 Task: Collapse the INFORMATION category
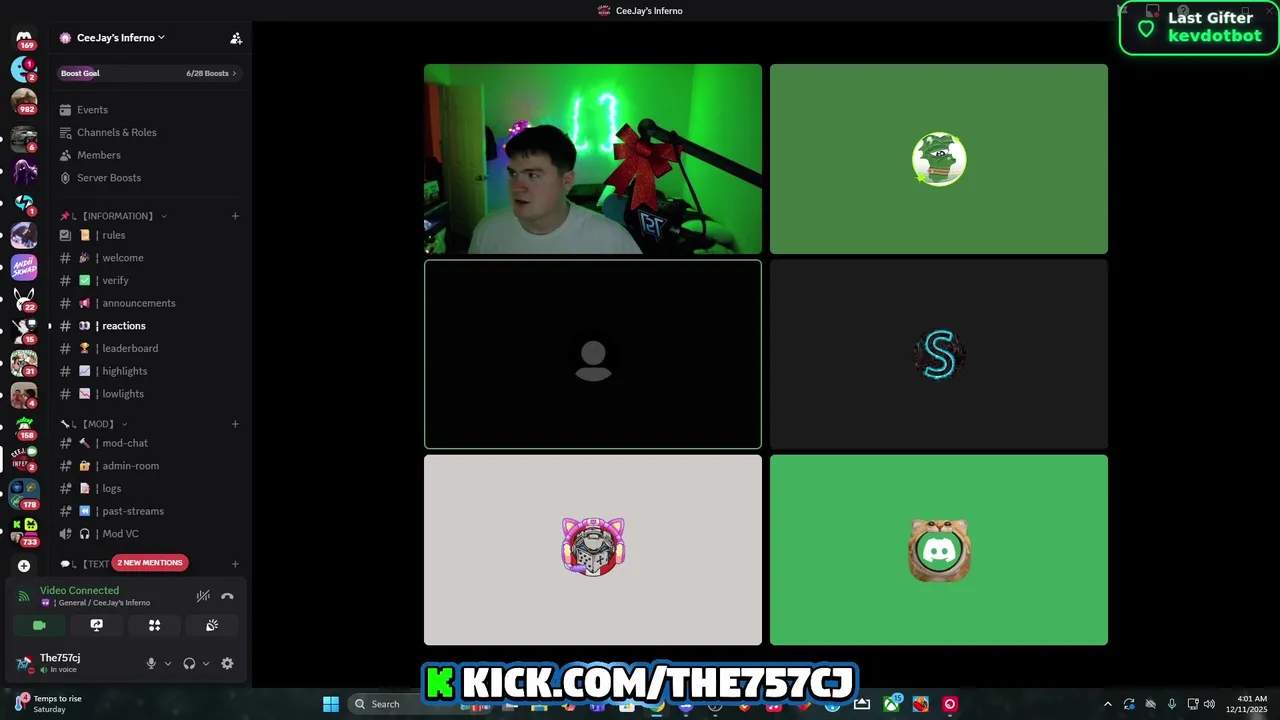pyautogui.click(x=113, y=216)
